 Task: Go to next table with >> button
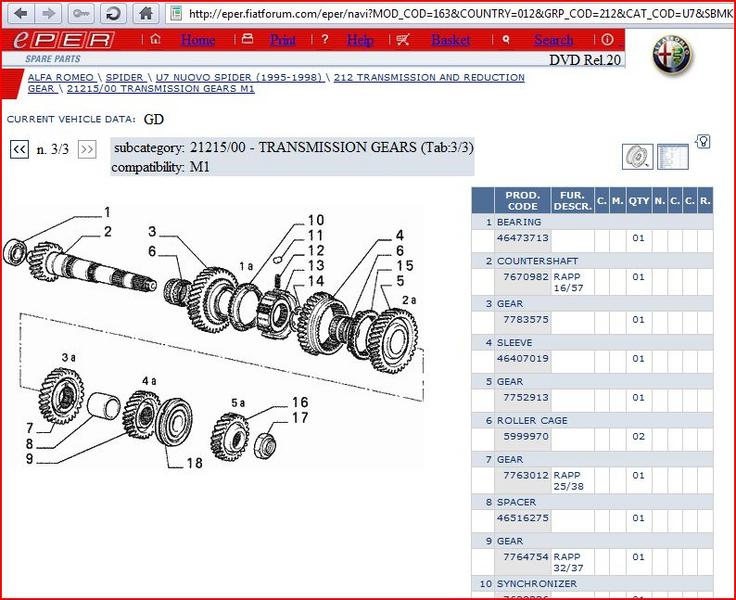87,150
